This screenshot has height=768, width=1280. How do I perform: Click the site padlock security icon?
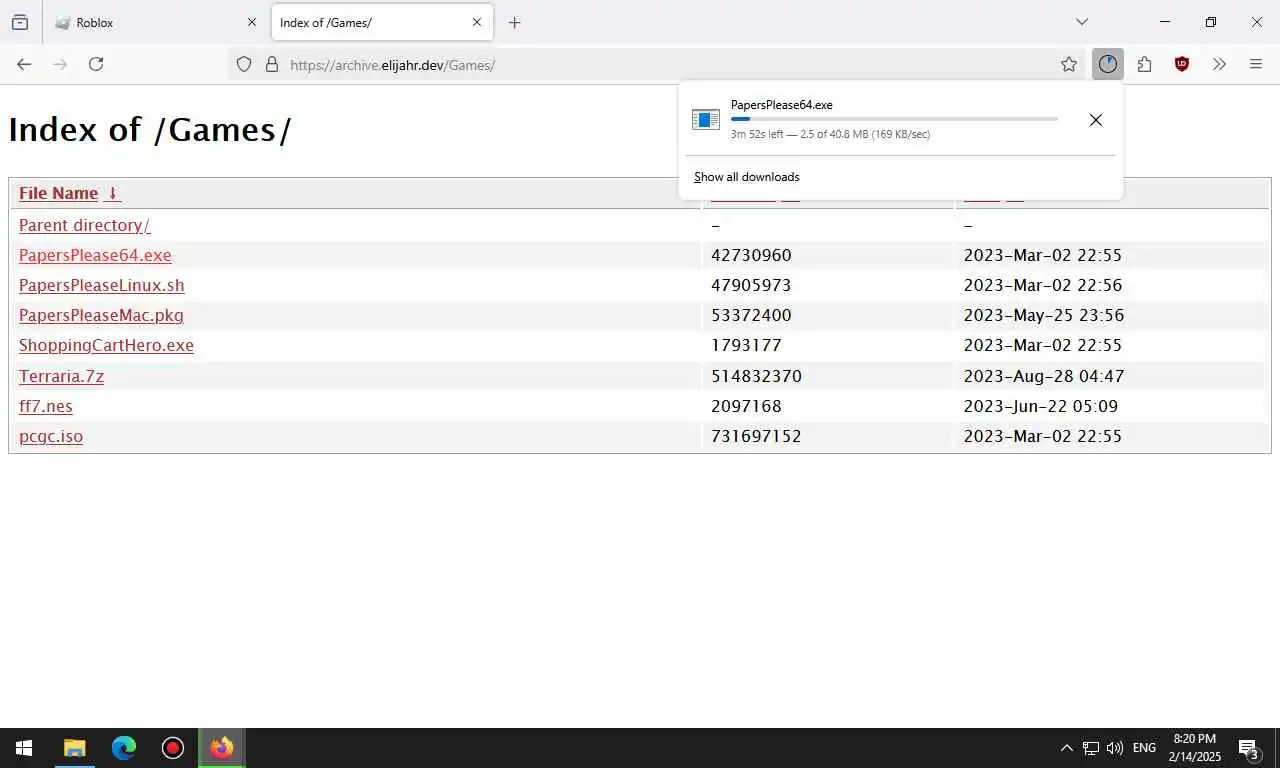pos(271,64)
